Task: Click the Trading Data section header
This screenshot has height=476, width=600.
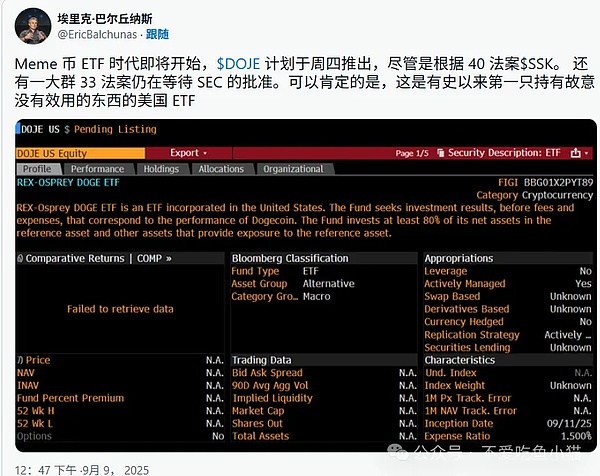Action: click(262, 360)
